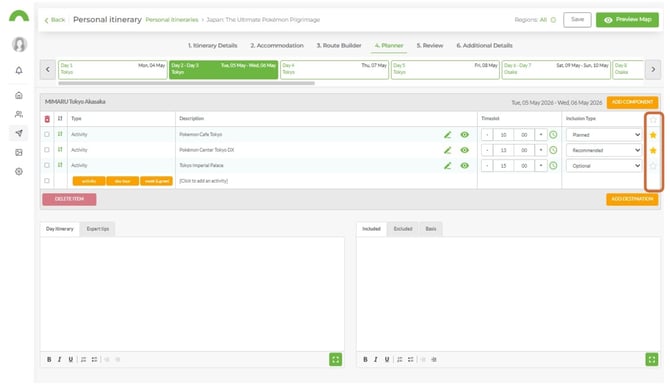Image resolution: width=670 pixels, height=389 pixels.
Task: Open the clock picker for the 15:00 timeslot
Action: [553, 165]
